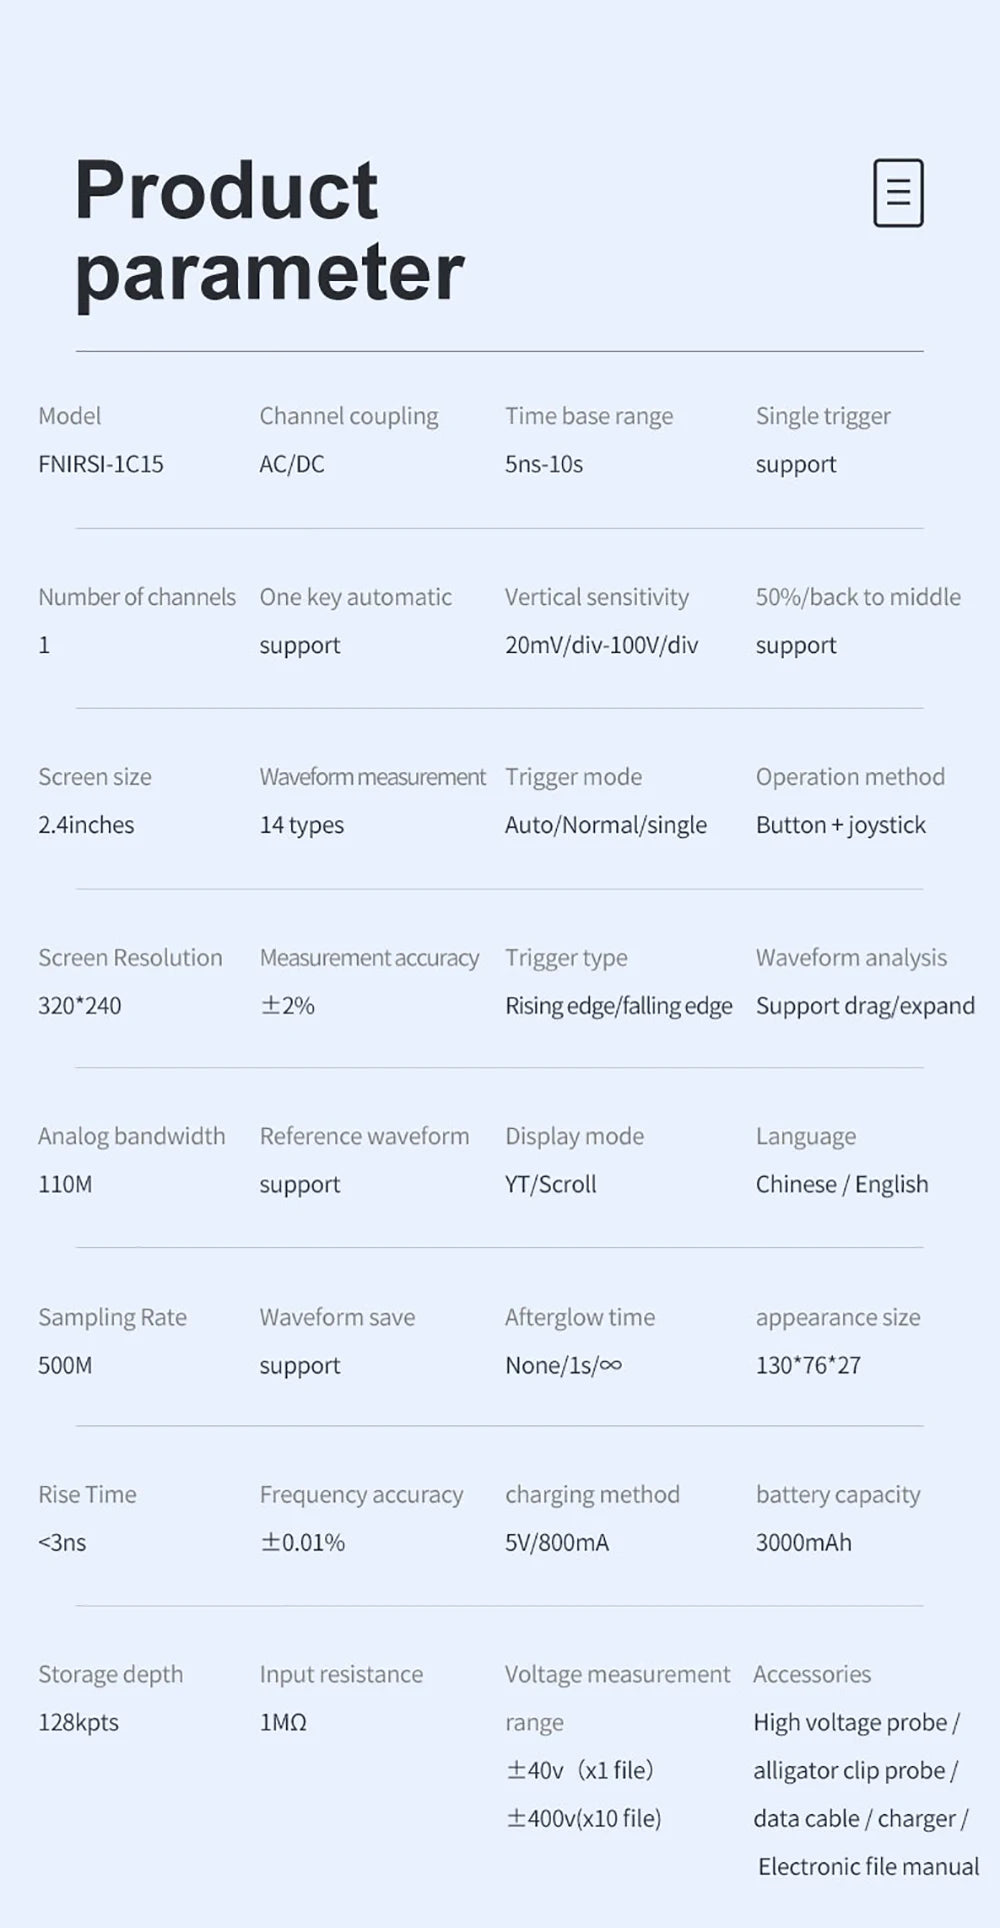Select the 500M sampling rate value
This screenshot has height=1928, width=1000.
65,1365
